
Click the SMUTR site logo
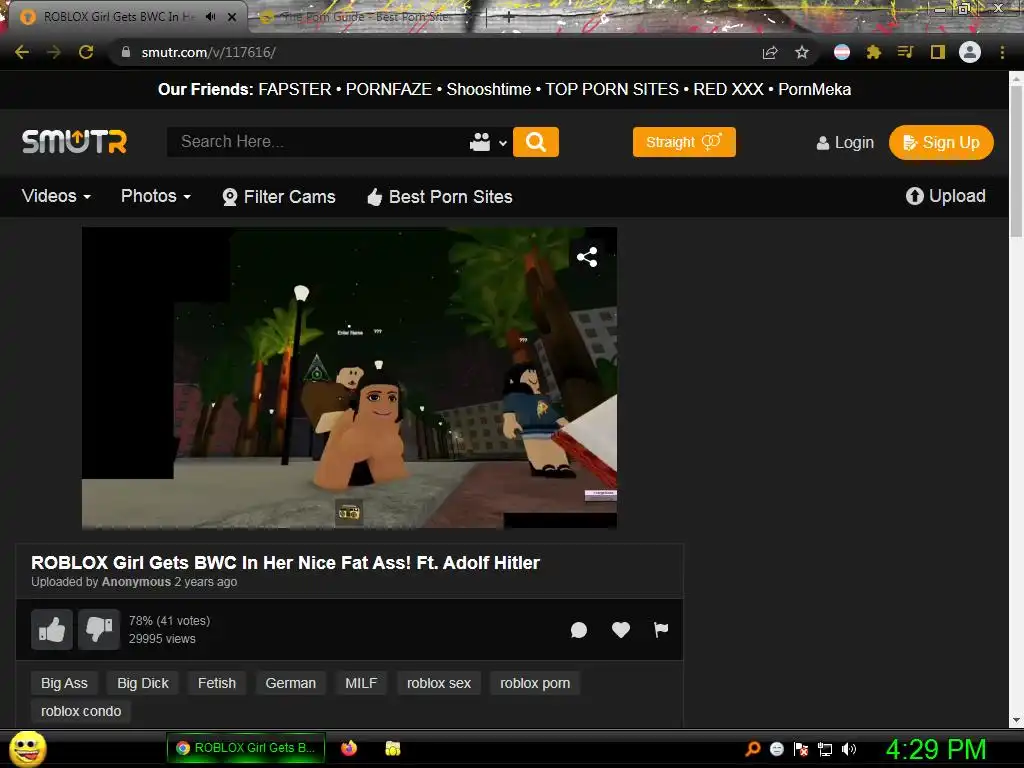tap(74, 142)
